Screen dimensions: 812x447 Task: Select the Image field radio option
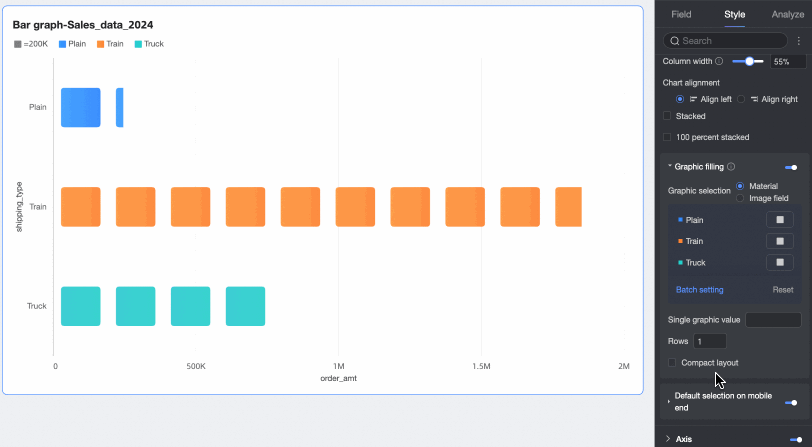(740, 198)
